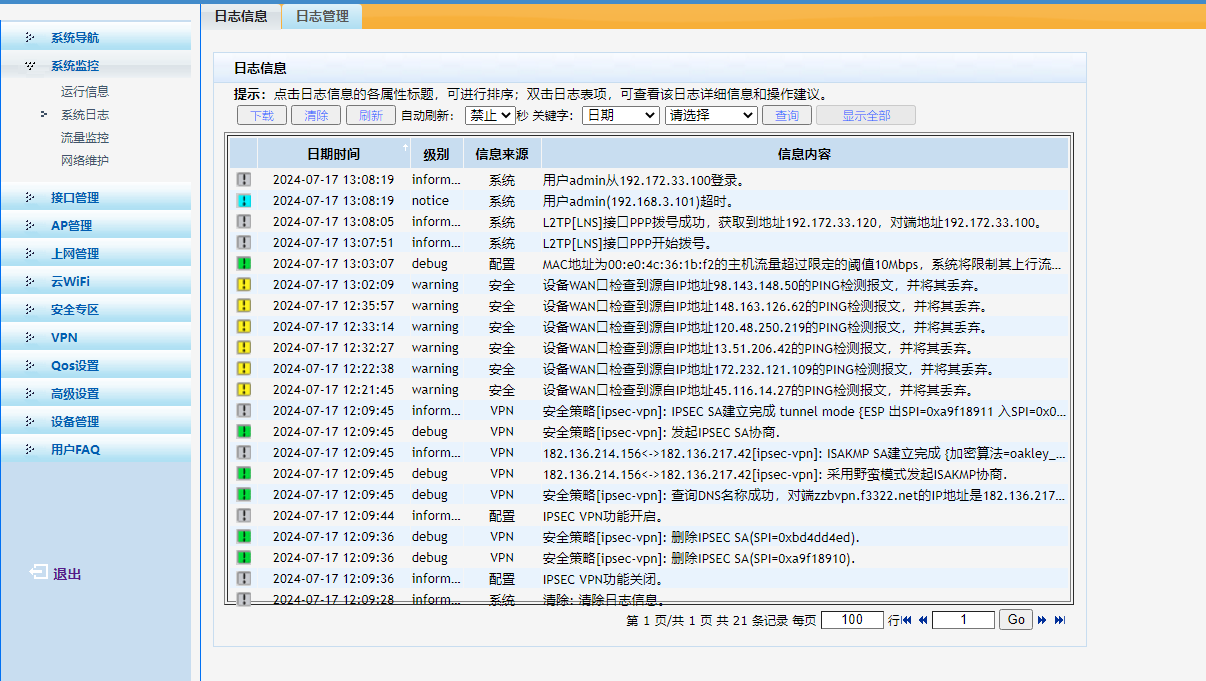Click info icon of IPSEC VPN功能关闭 row
This screenshot has width=1206, height=681.
(x=244, y=579)
